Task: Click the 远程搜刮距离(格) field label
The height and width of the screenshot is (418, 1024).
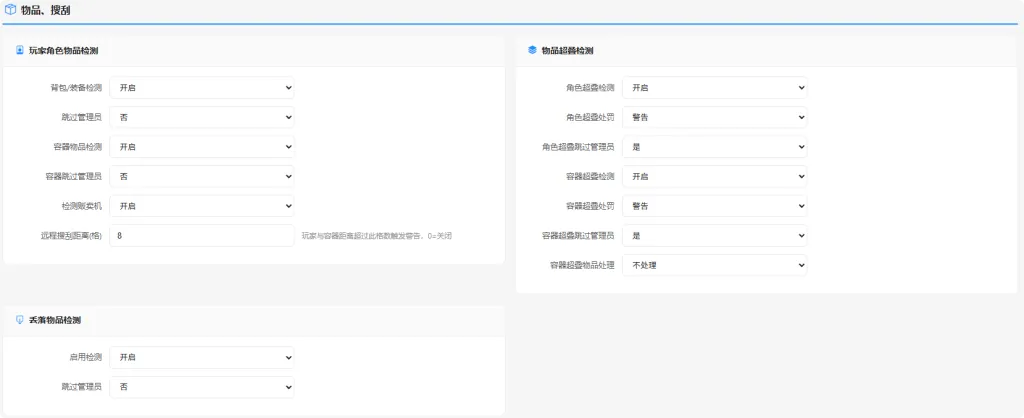Action: point(71,236)
